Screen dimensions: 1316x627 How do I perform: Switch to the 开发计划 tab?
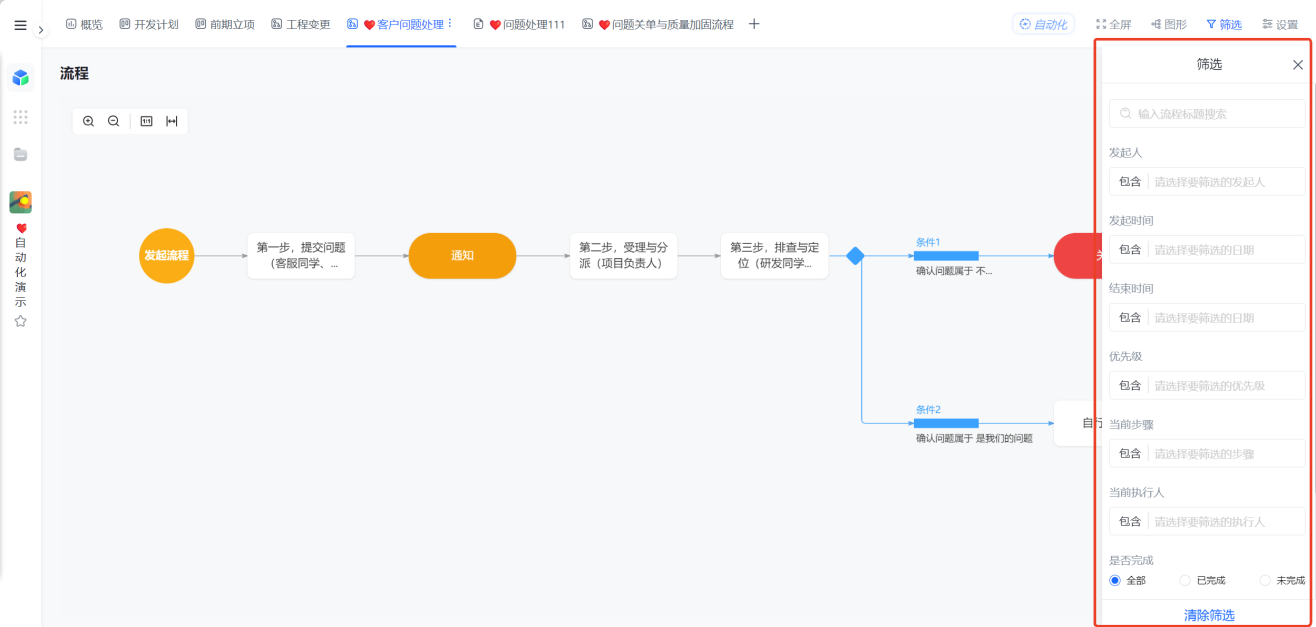click(x=148, y=24)
